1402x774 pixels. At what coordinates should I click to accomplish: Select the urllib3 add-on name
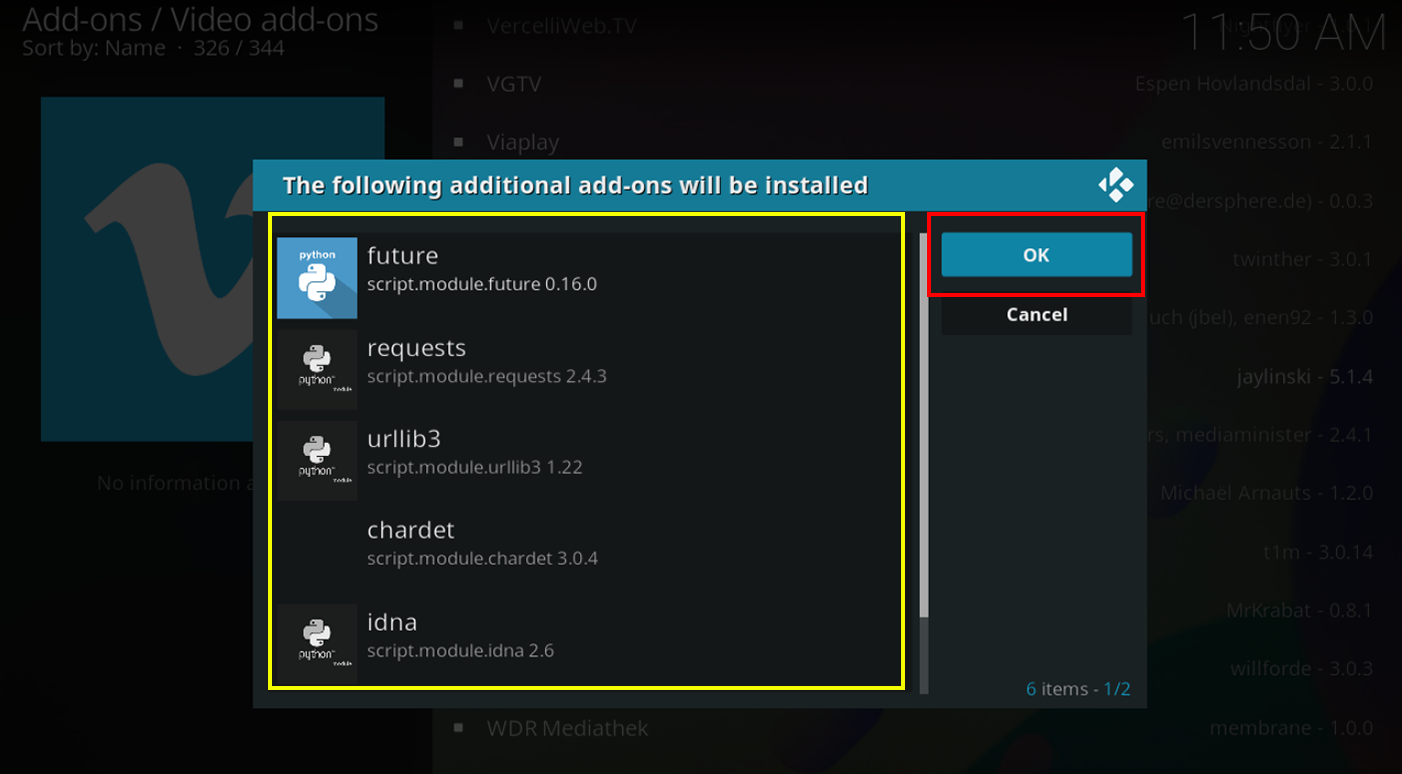[404, 439]
